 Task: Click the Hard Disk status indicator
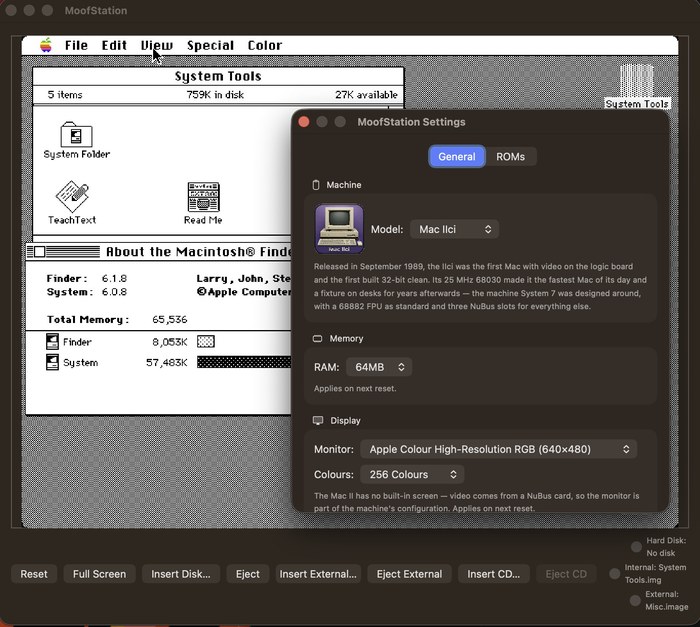pos(636,547)
